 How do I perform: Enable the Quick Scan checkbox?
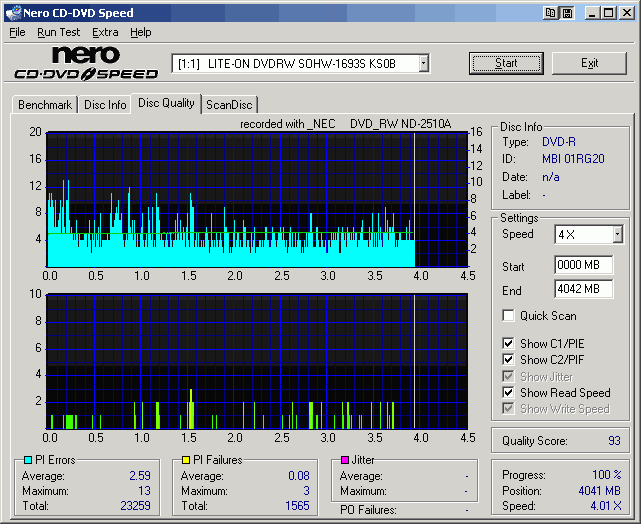coord(509,316)
